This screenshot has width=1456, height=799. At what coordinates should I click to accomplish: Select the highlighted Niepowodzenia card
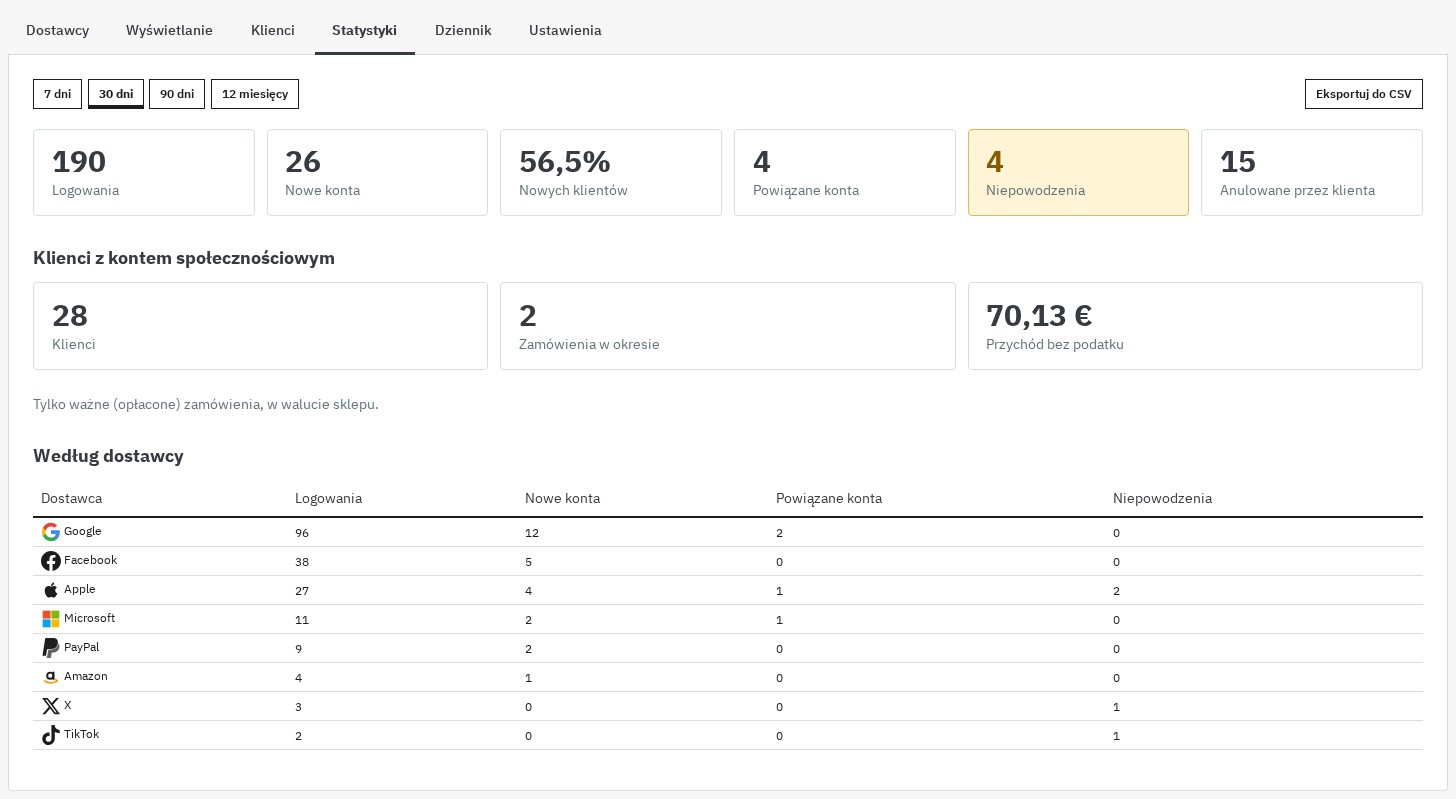coord(1078,172)
